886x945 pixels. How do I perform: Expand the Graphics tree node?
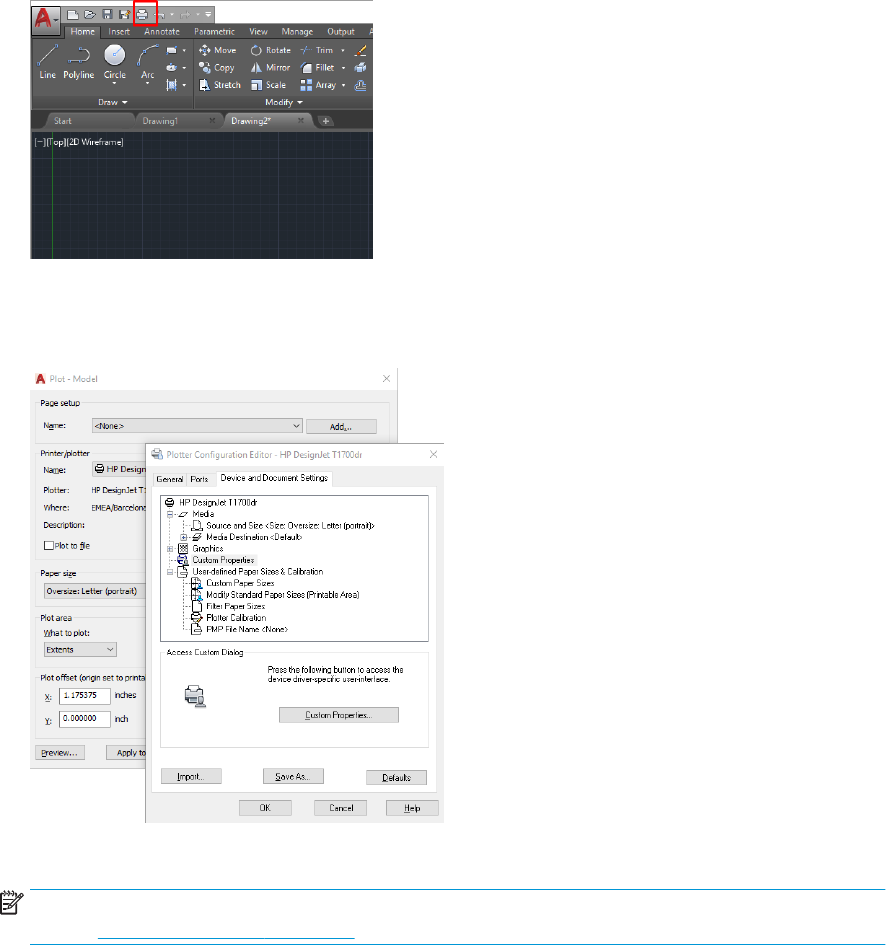coord(170,548)
